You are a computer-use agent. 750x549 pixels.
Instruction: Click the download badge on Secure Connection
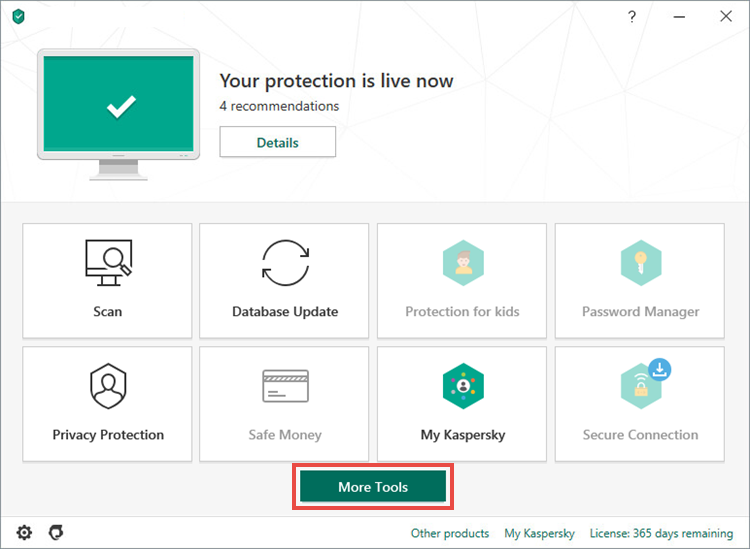660,370
